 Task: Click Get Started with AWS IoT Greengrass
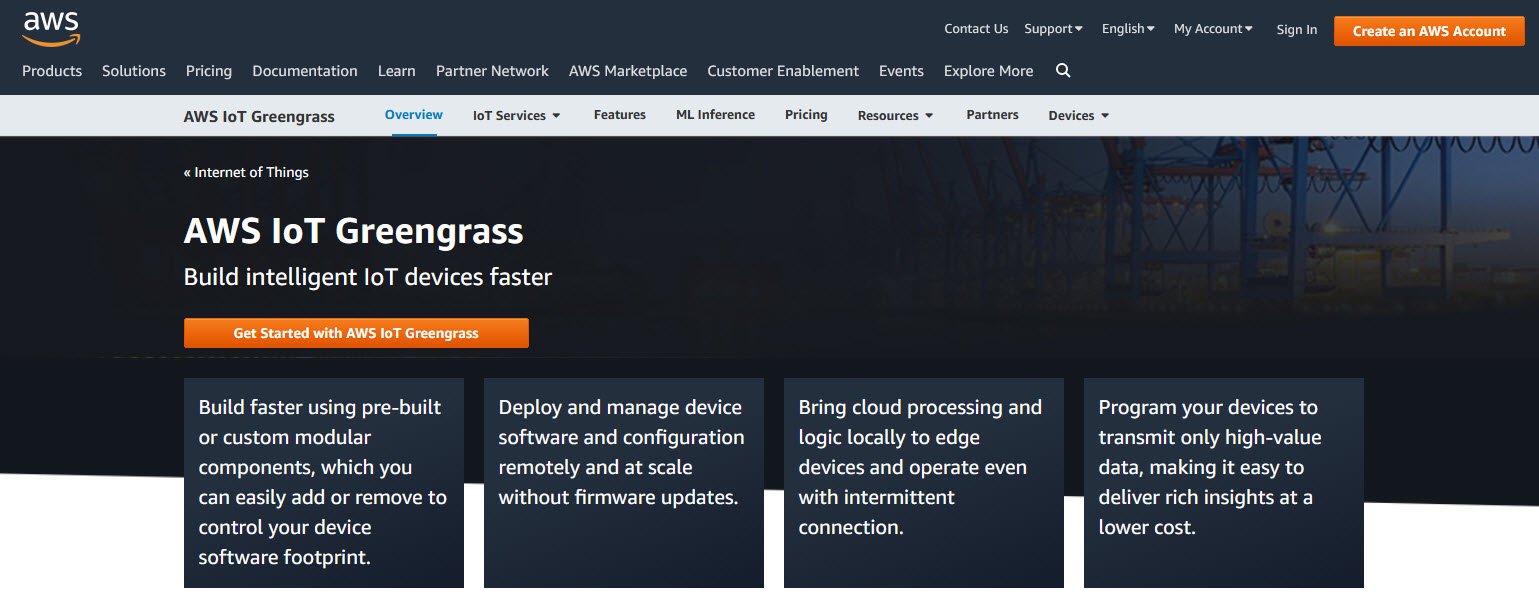pos(356,333)
